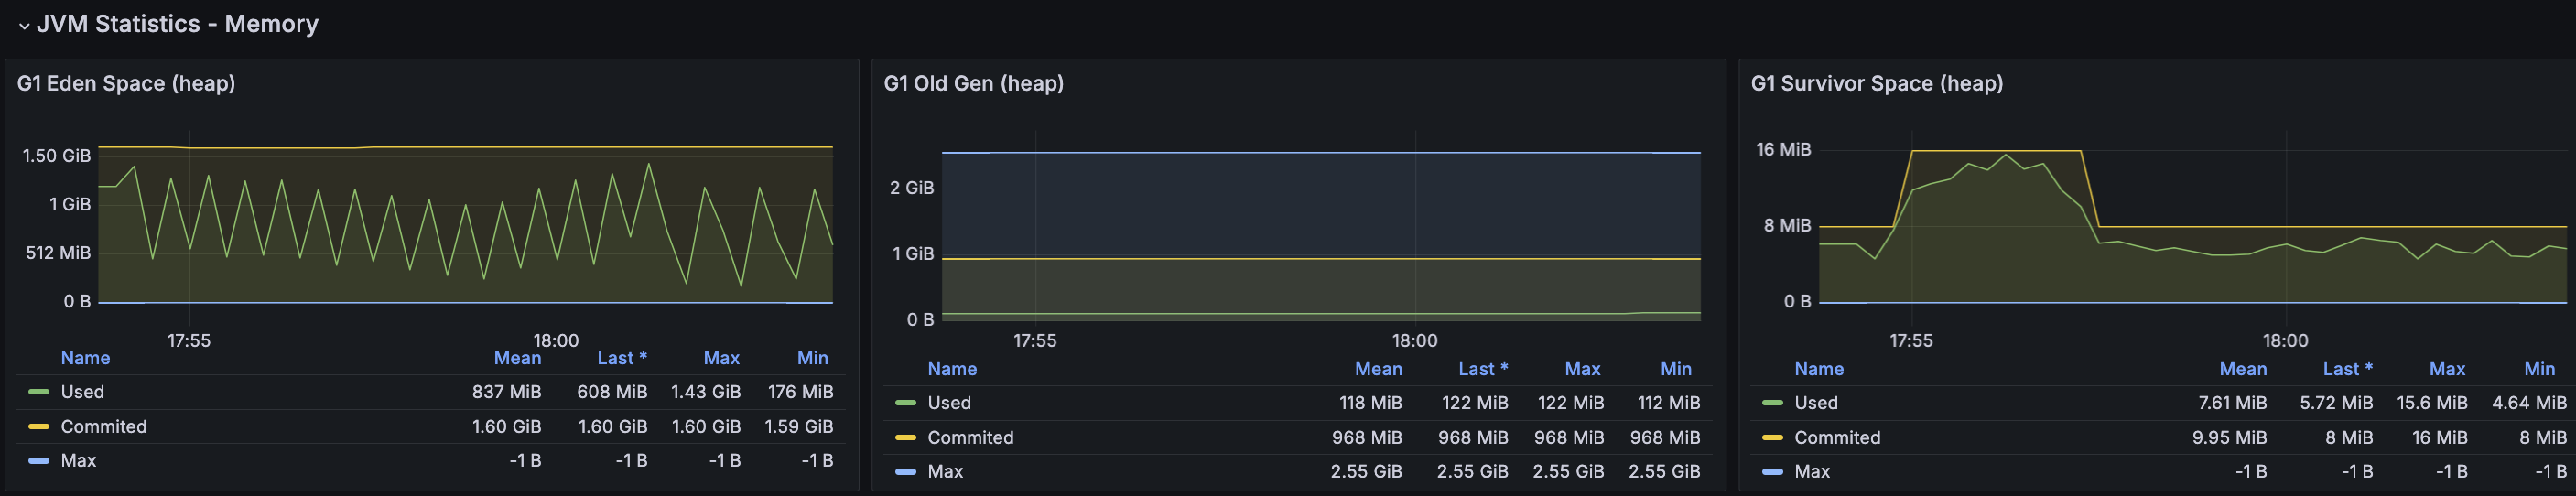Screen dimensions: 2576x496
Task: Toggle the Used series in G1 Eden Space
Action: (x=82, y=392)
